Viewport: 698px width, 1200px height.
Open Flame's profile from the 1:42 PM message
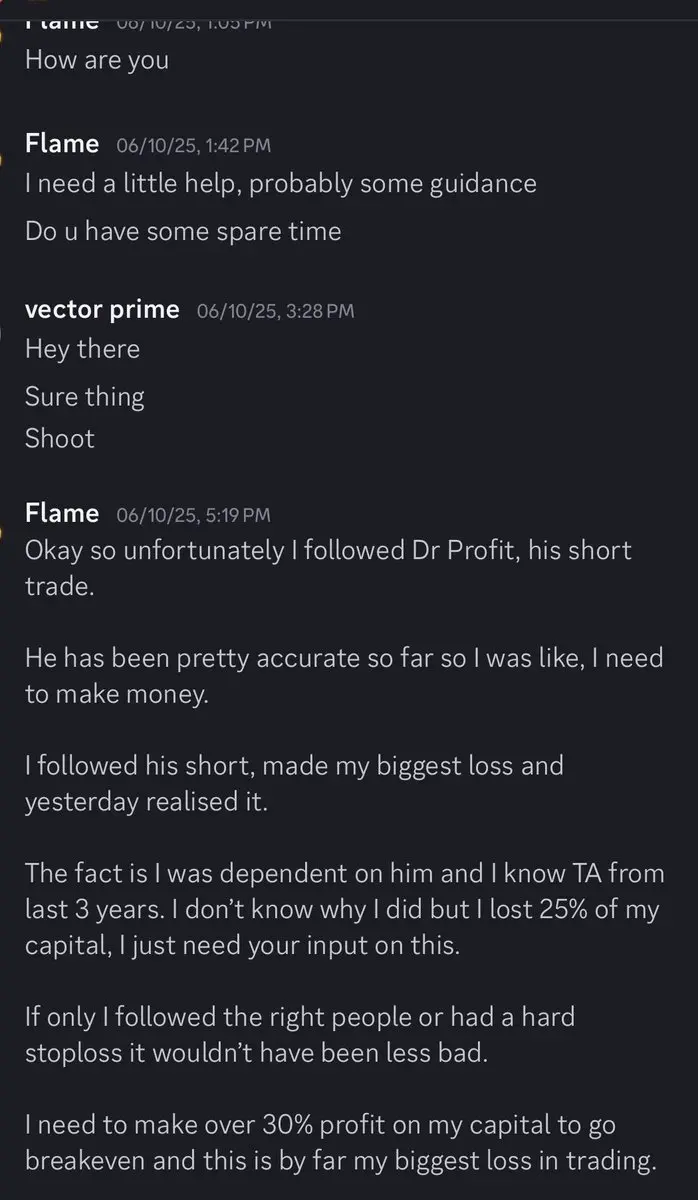[x=62, y=144]
